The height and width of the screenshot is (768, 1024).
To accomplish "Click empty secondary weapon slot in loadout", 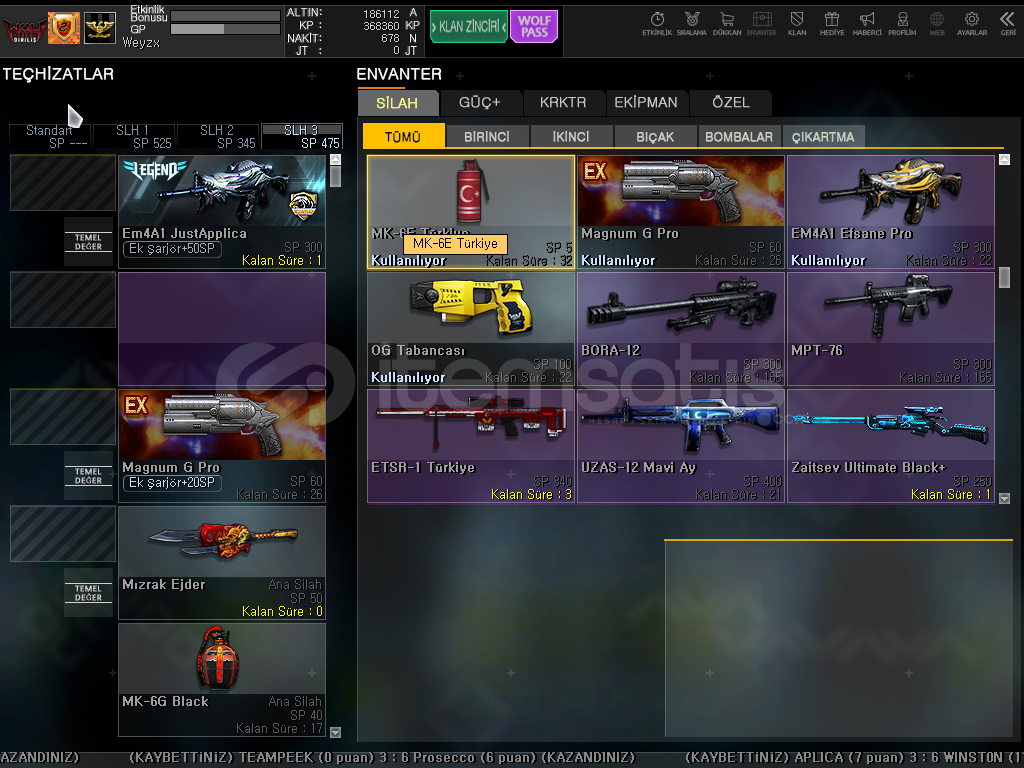I will (x=222, y=329).
